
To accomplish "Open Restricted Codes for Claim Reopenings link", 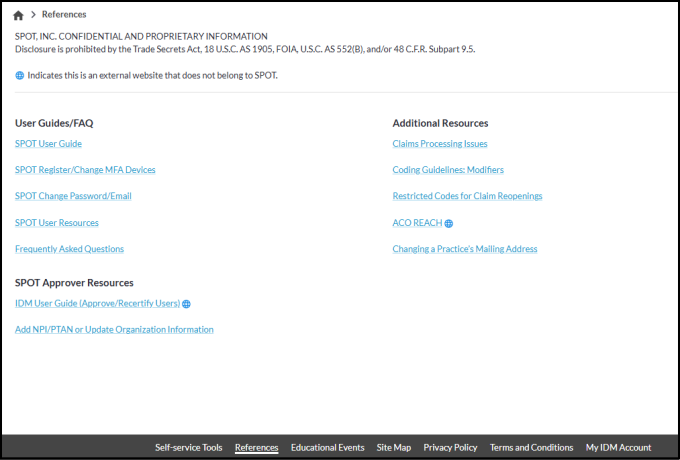I will [468, 196].
